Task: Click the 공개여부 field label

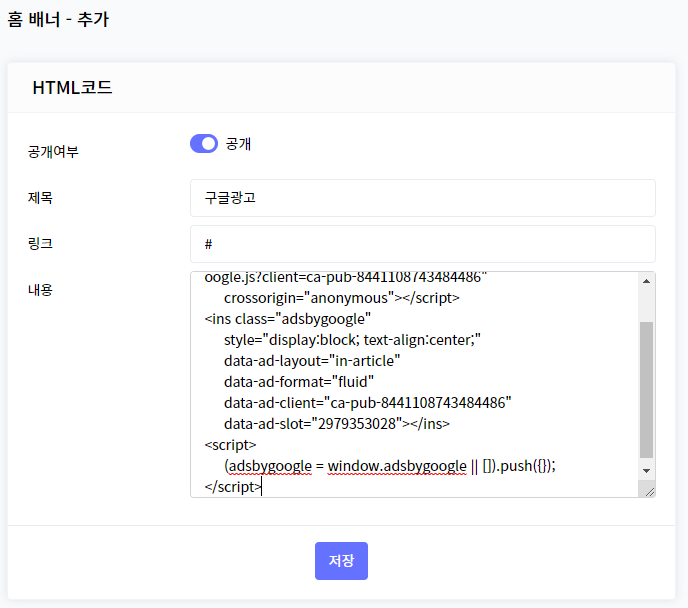Action: click(53, 151)
